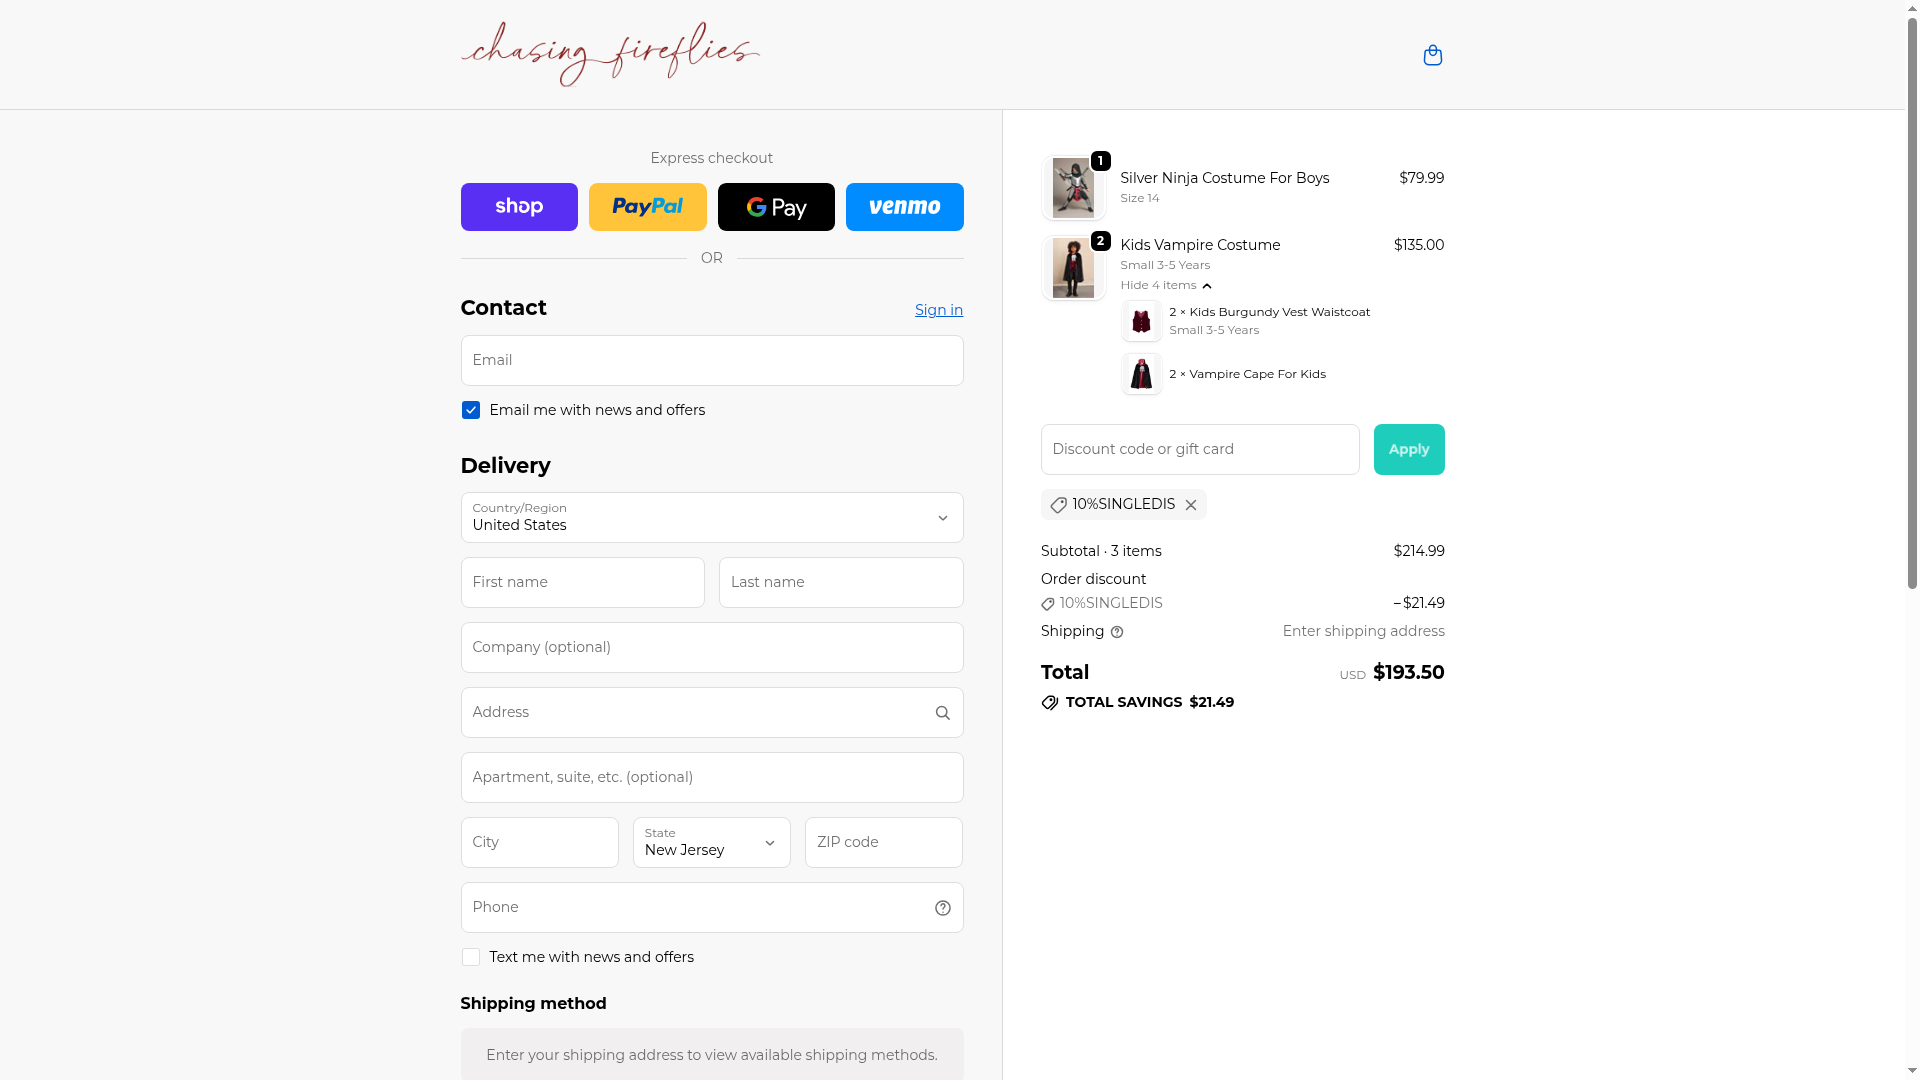Viewport: 1920px width, 1080px height.
Task: Click the Shop Pay express checkout button
Action: pyautogui.click(x=519, y=207)
